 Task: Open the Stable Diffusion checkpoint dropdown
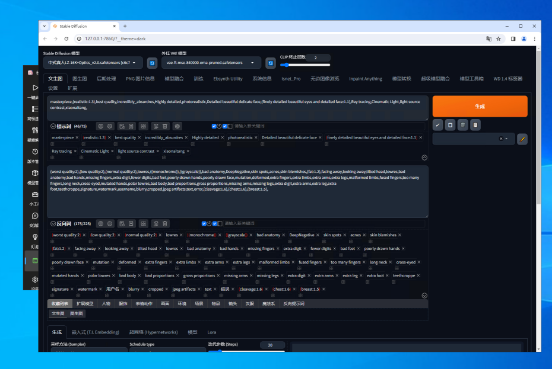point(93,63)
